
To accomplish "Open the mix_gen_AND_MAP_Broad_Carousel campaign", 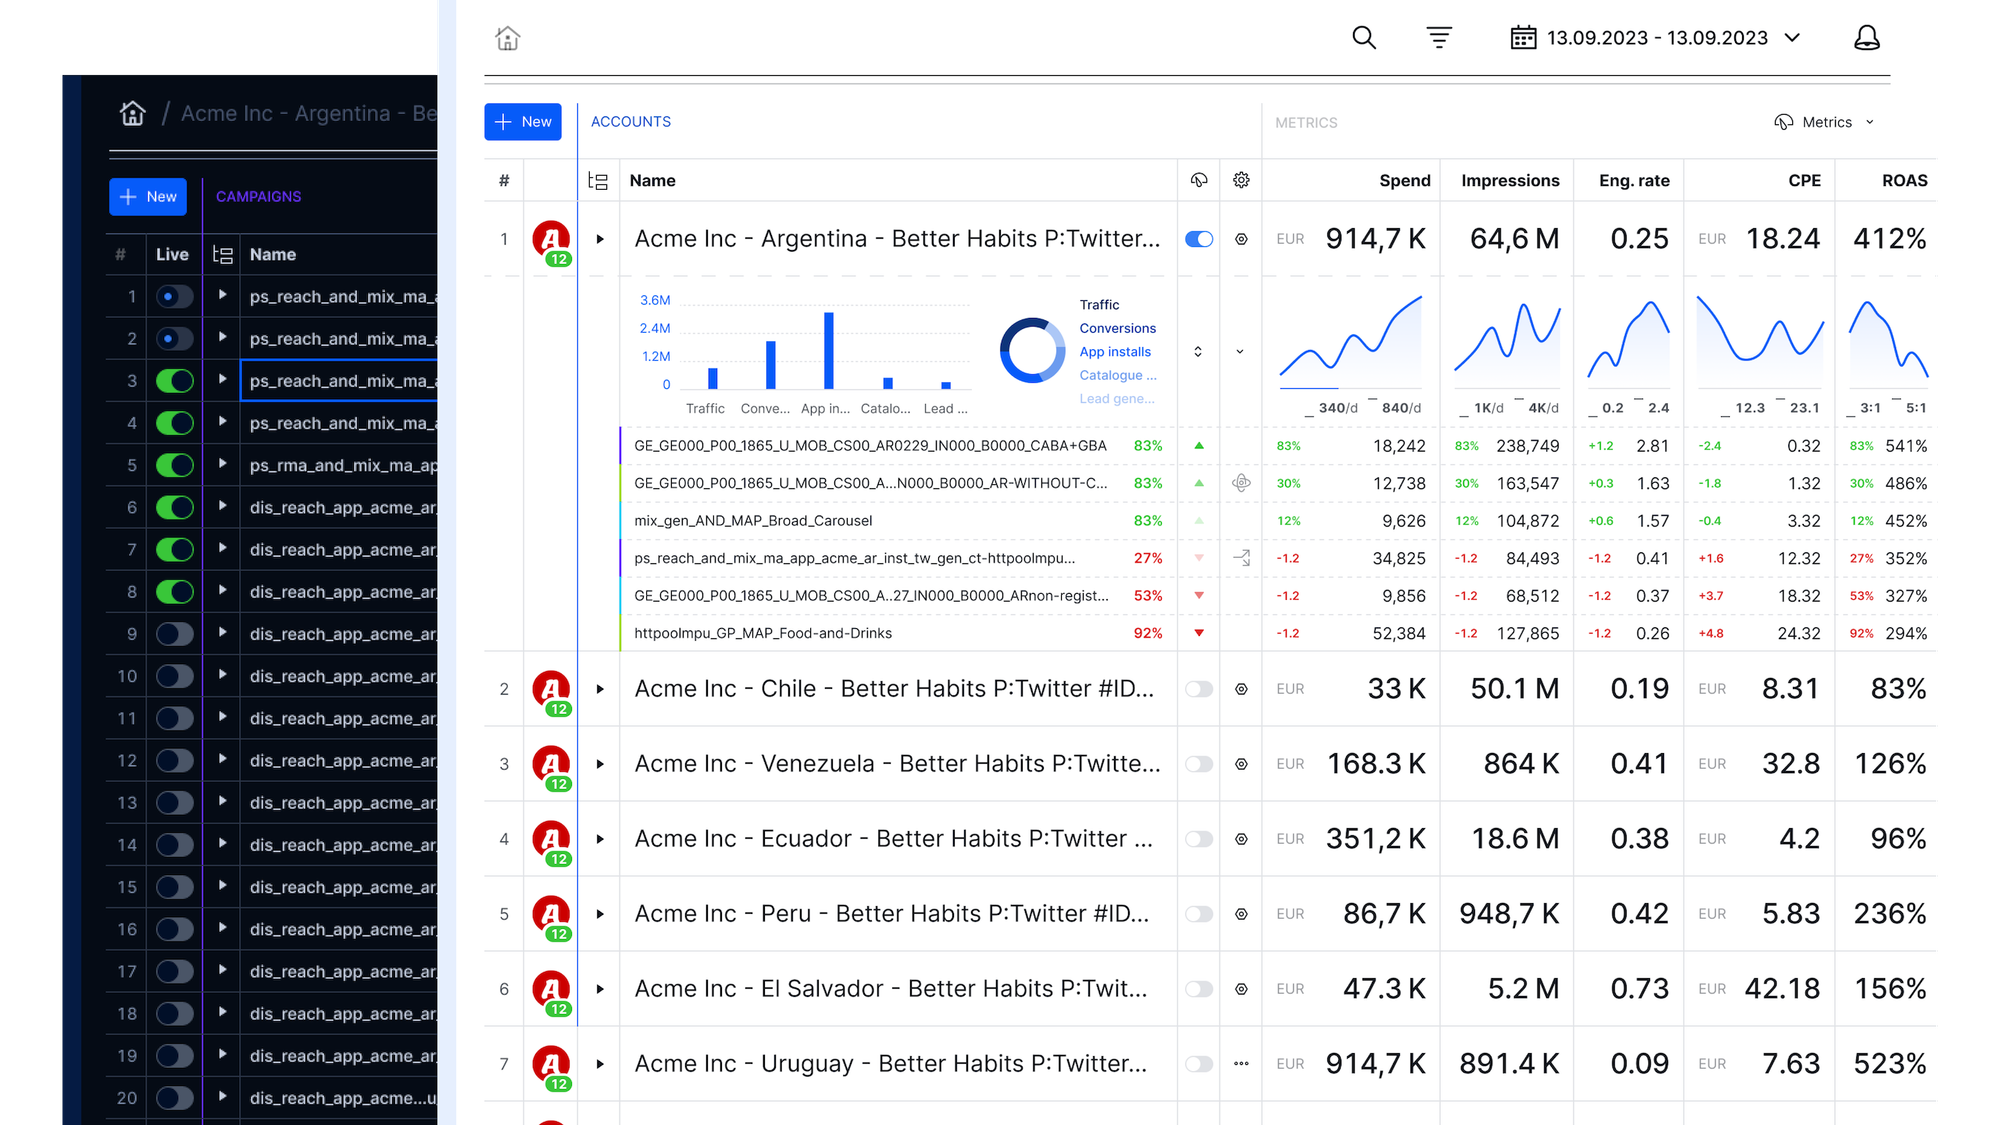I will pos(753,521).
